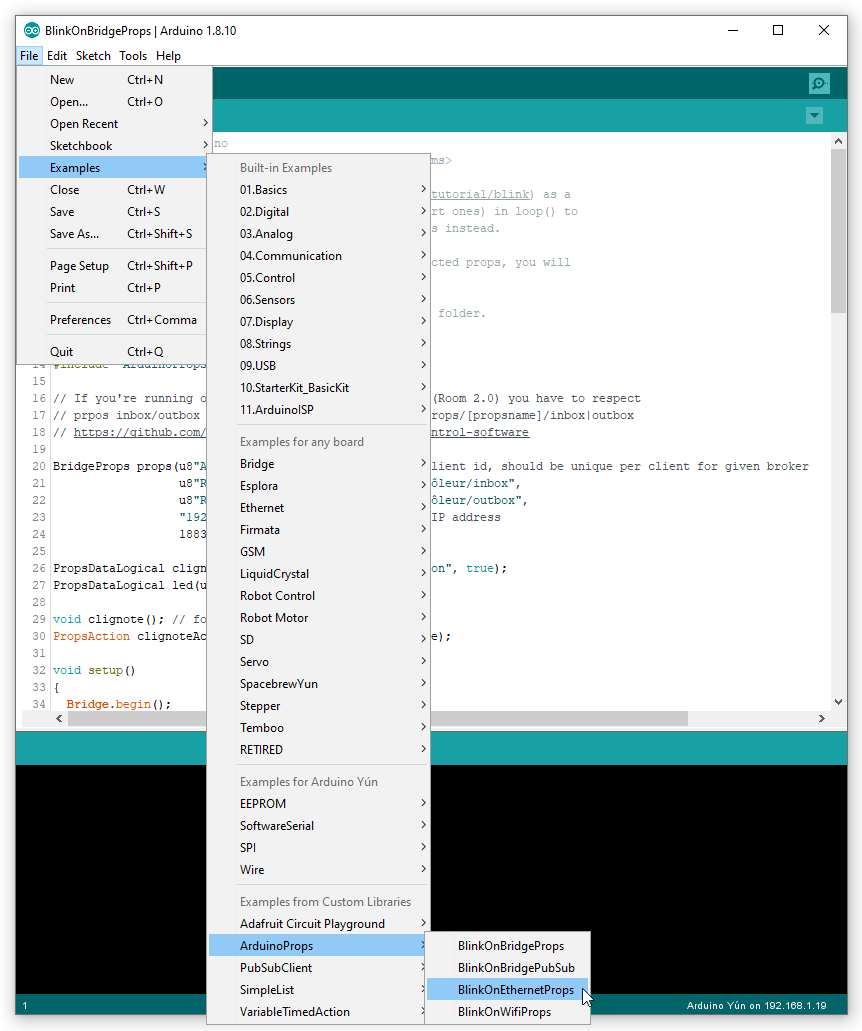Open the File menu
Image resolution: width=862 pixels, height=1031 pixels.
(29, 56)
